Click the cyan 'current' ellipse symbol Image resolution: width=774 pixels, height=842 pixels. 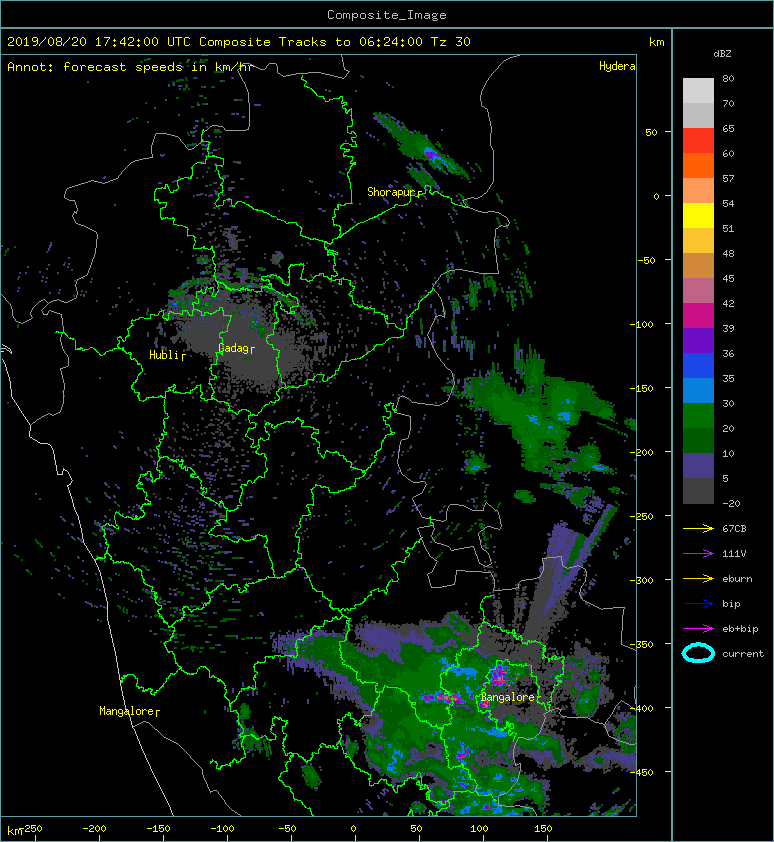click(698, 653)
